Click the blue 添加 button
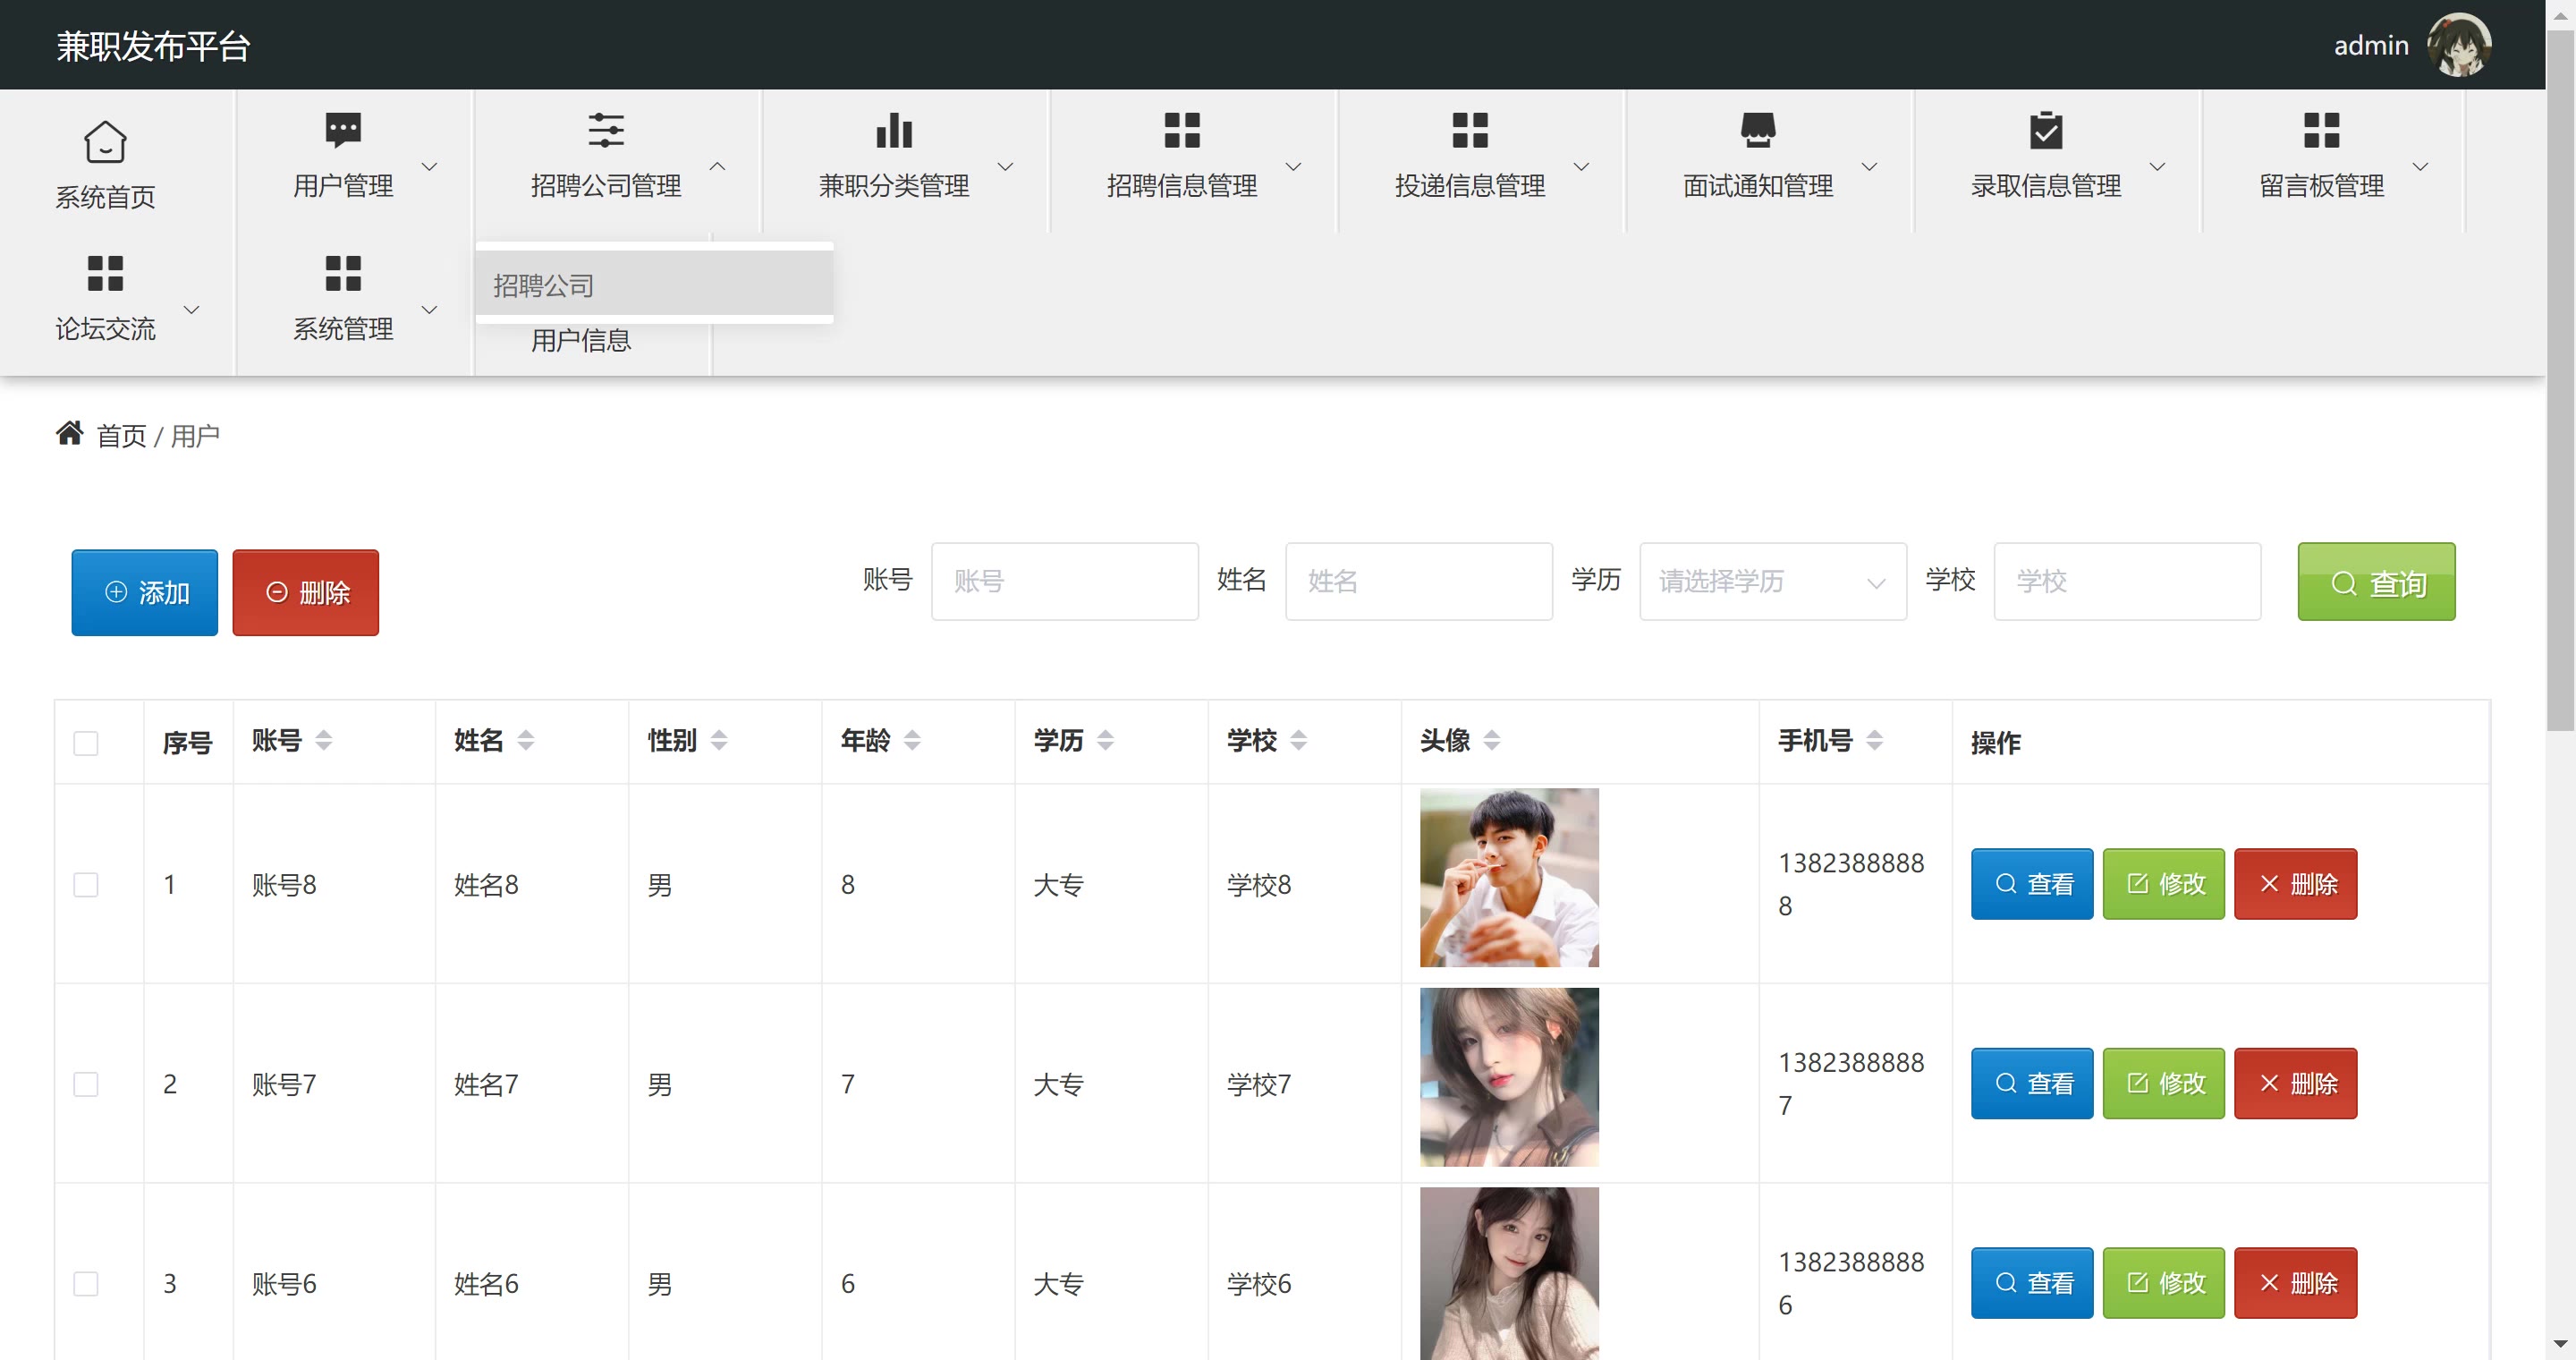The height and width of the screenshot is (1360, 2576). 144,592
